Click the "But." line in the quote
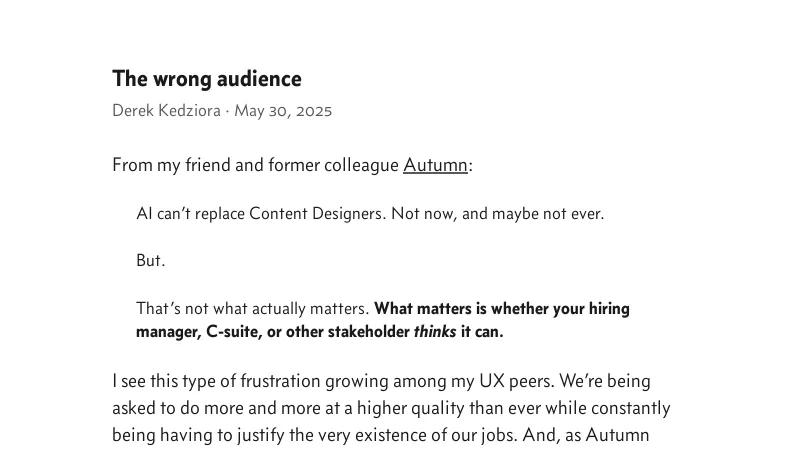 (150, 261)
